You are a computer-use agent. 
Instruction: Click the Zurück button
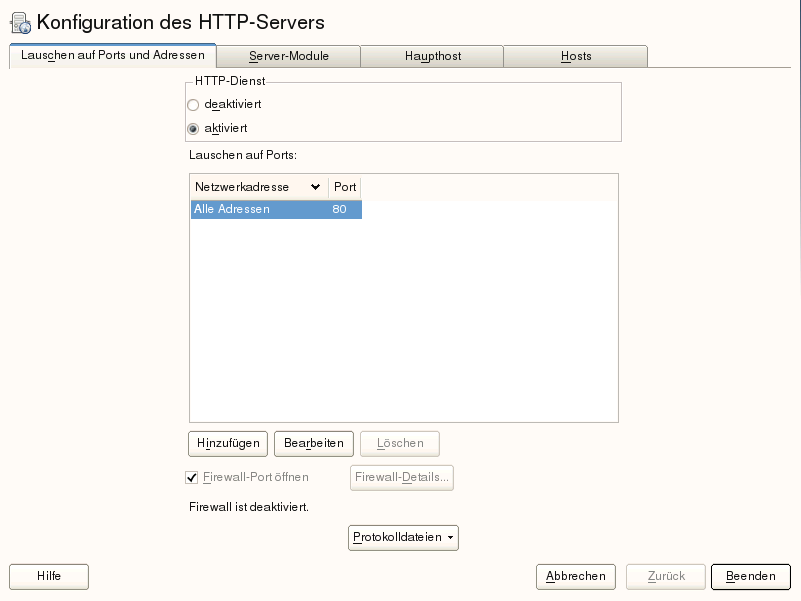[x=666, y=576]
